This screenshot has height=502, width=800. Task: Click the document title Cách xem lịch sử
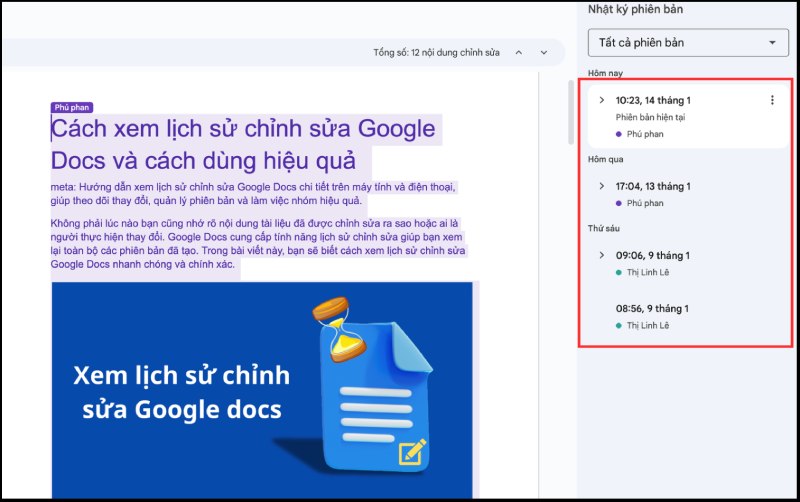pos(243,144)
